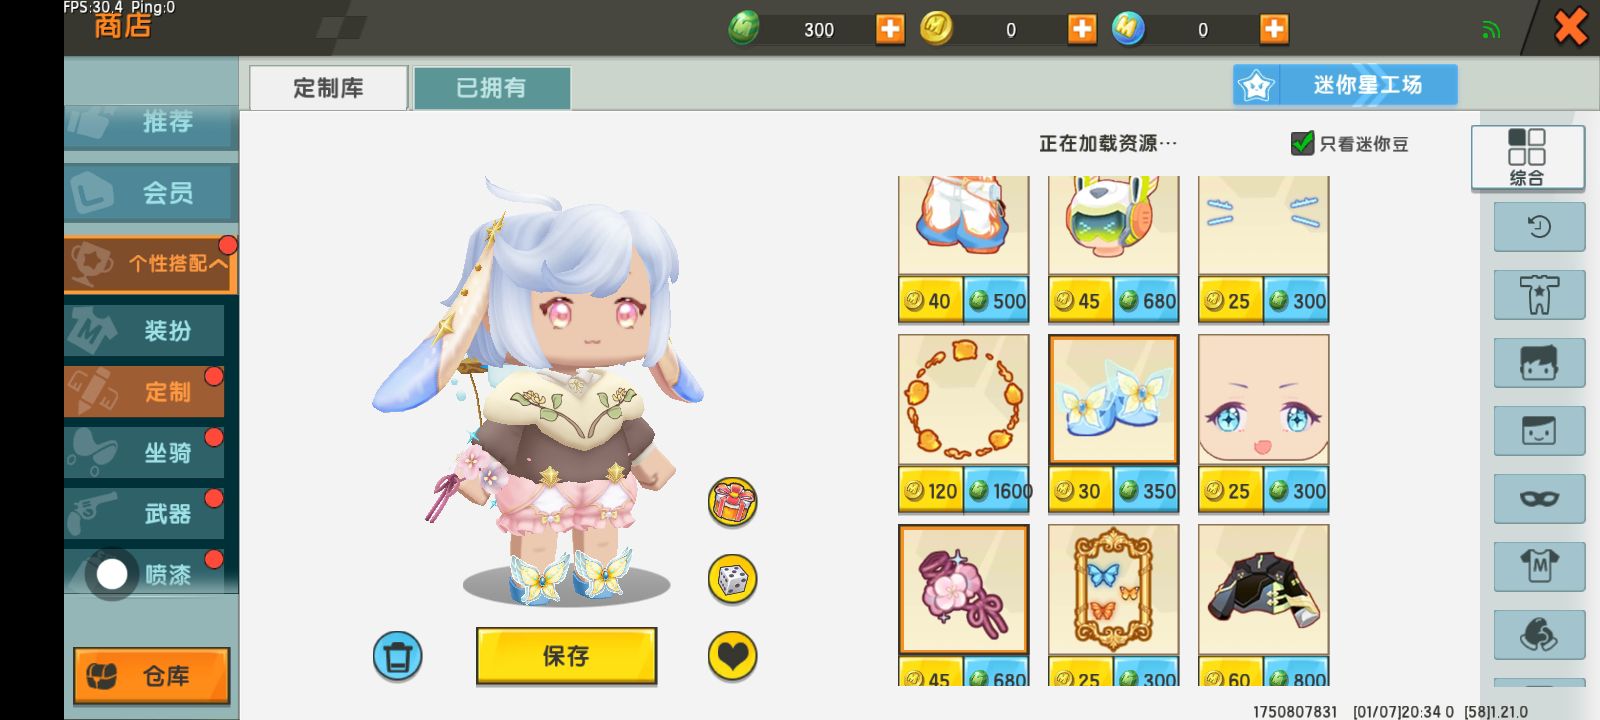
Task: Click the trash can clear-outfit icon
Action: 398,656
